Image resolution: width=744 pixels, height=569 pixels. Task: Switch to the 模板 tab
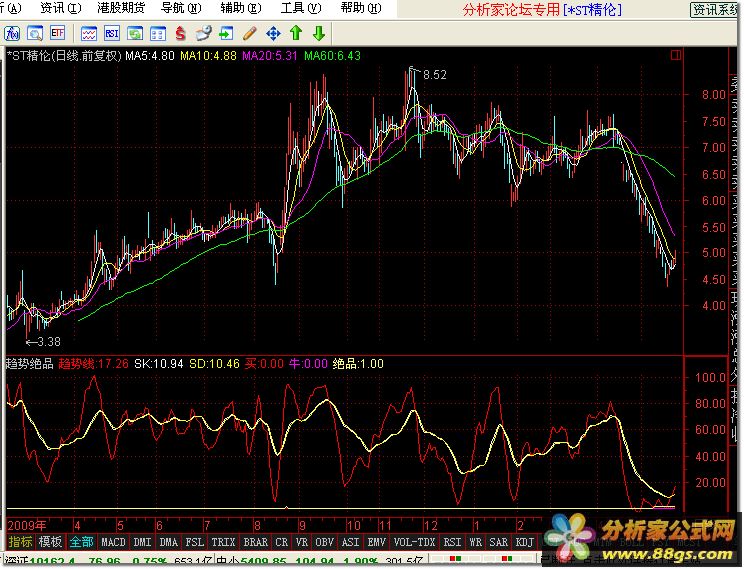(x=50, y=541)
